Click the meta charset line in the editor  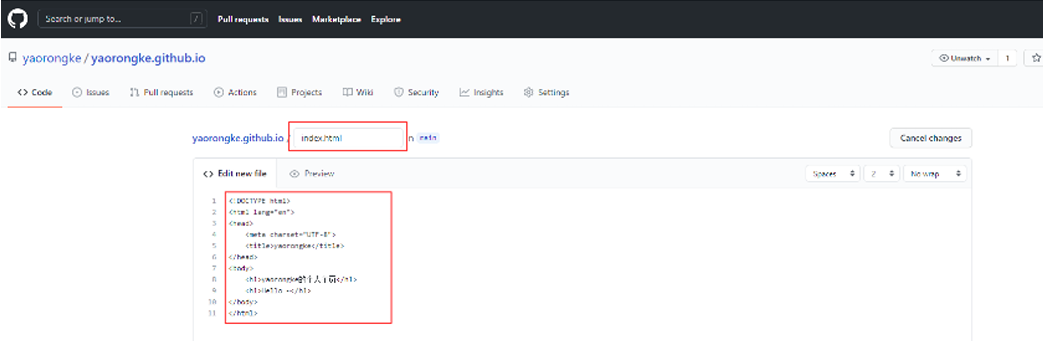click(291, 234)
